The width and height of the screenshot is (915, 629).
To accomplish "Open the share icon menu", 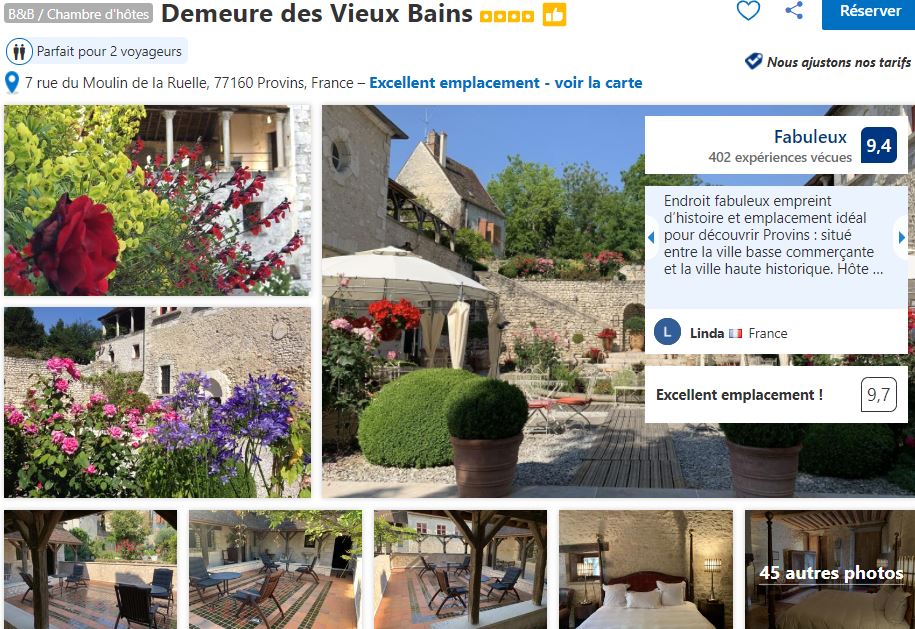I will point(794,10).
